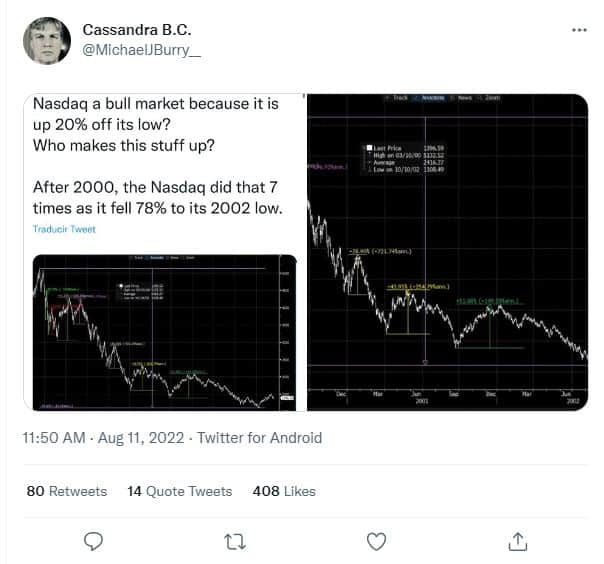This screenshot has width=604, height=564.
Task: Click the Traducir Tweet link
Action: (x=64, y=229)
